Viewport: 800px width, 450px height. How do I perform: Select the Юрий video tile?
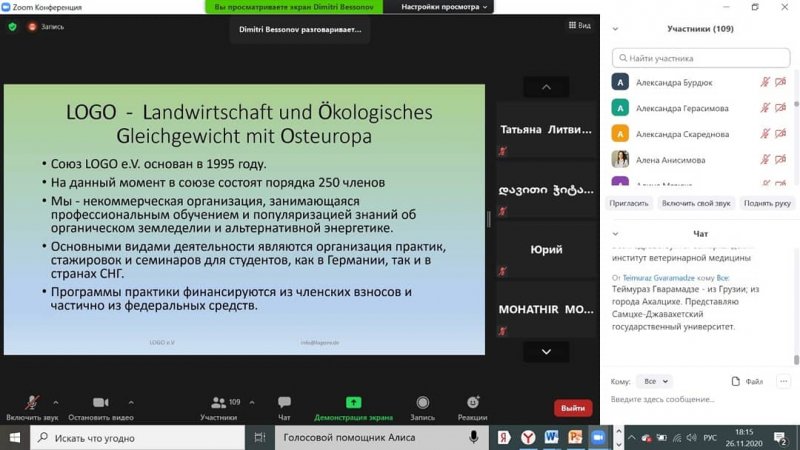pos(546,249)
